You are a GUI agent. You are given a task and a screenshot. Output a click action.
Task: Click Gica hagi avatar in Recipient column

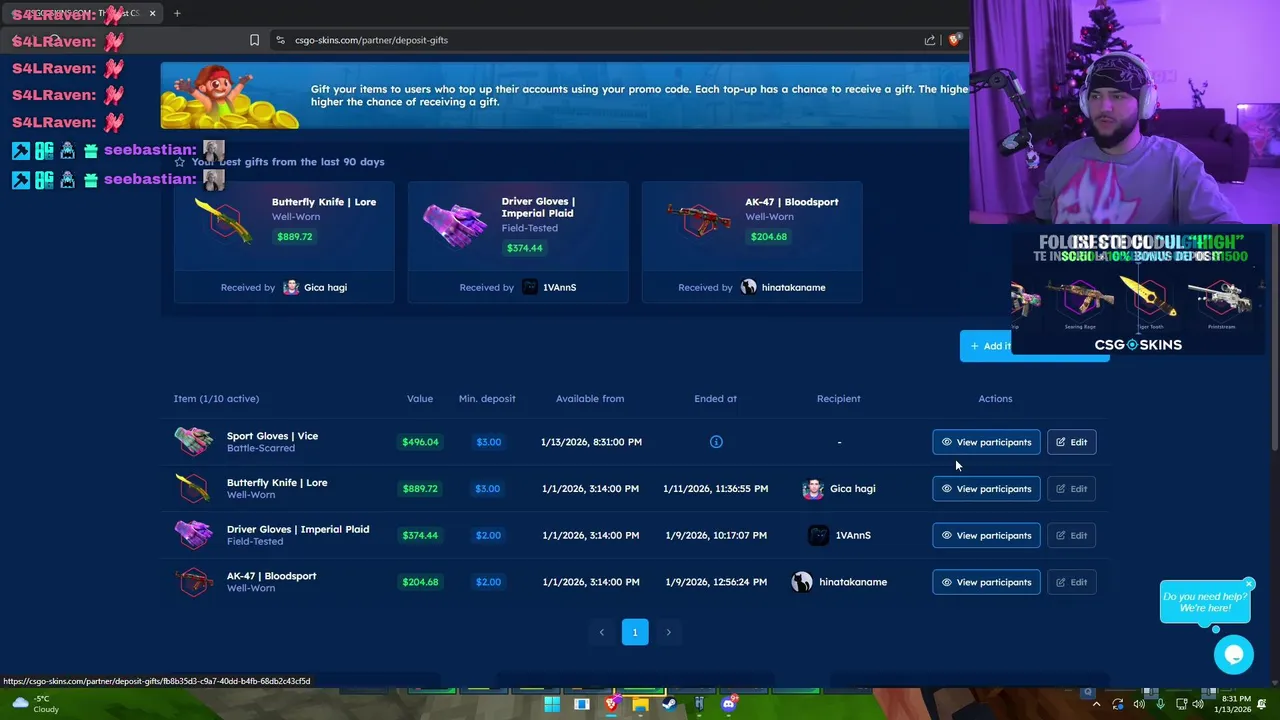pos(813,489)
